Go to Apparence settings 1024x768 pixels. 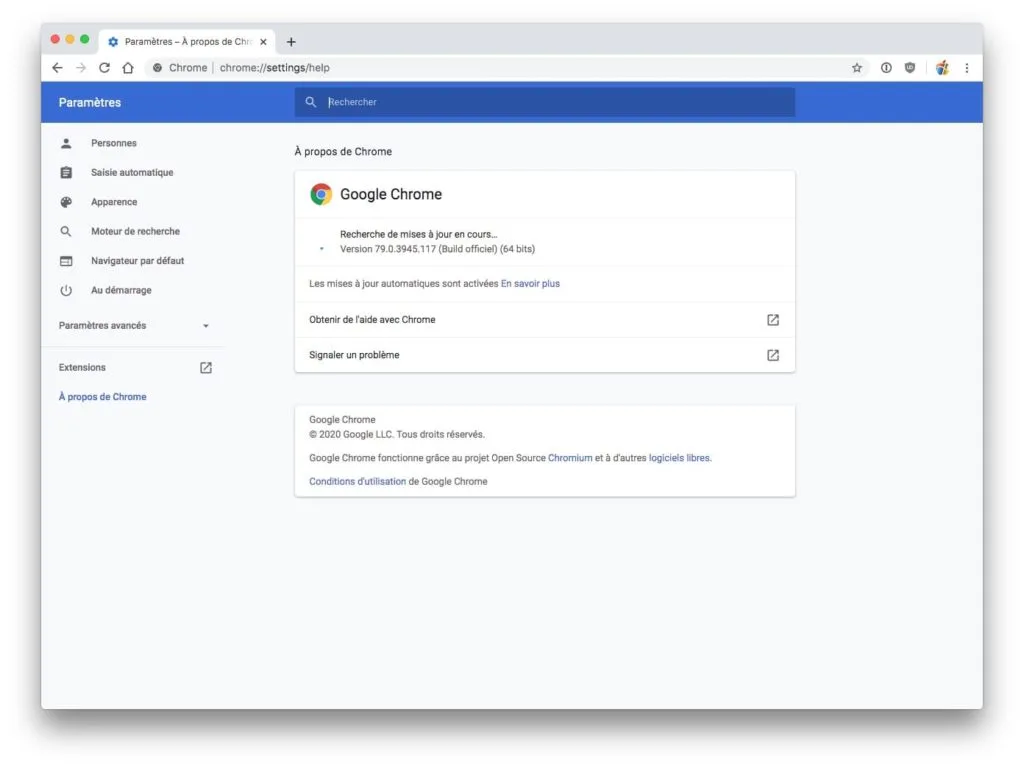click(114, 202)
